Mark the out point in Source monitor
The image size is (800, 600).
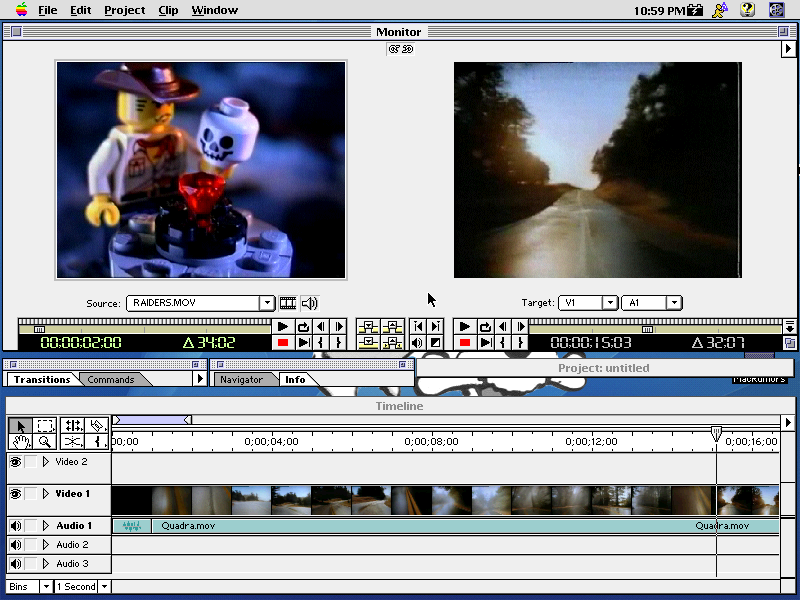point(338,342)
